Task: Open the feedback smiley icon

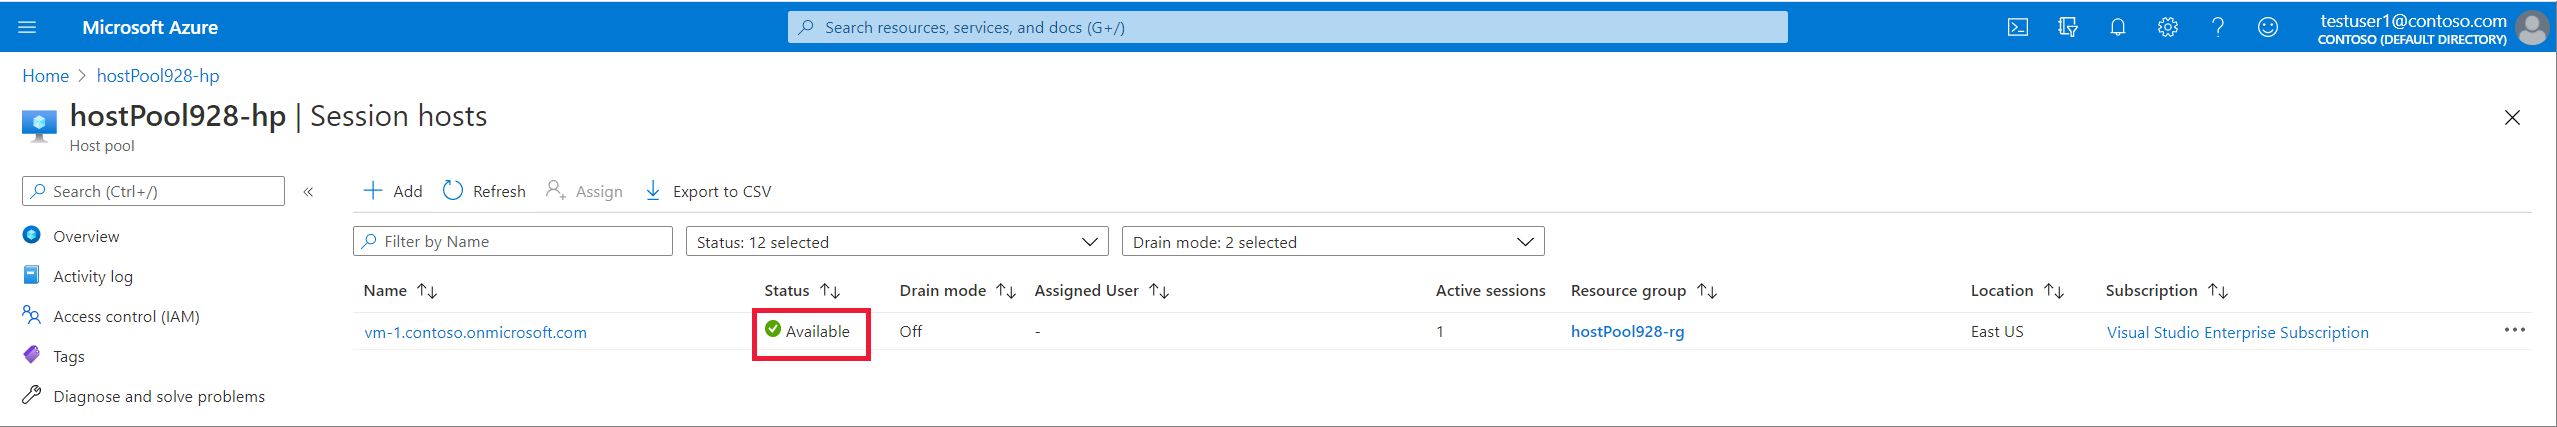Action: click(x=2267, y=27)
